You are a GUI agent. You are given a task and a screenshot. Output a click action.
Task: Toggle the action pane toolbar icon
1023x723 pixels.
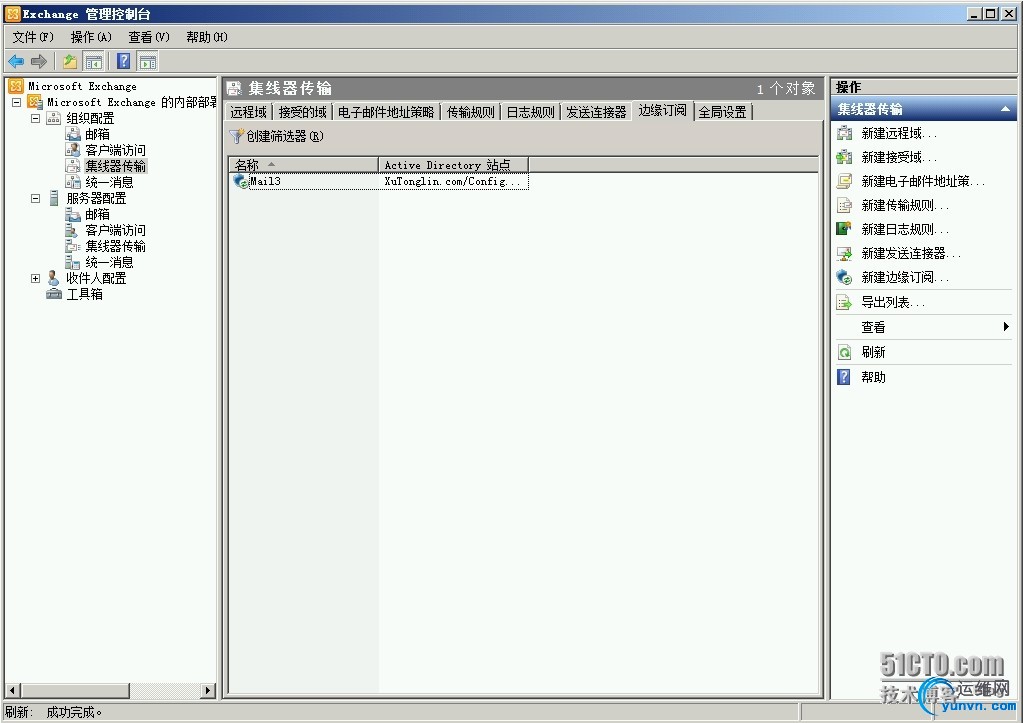148,61
